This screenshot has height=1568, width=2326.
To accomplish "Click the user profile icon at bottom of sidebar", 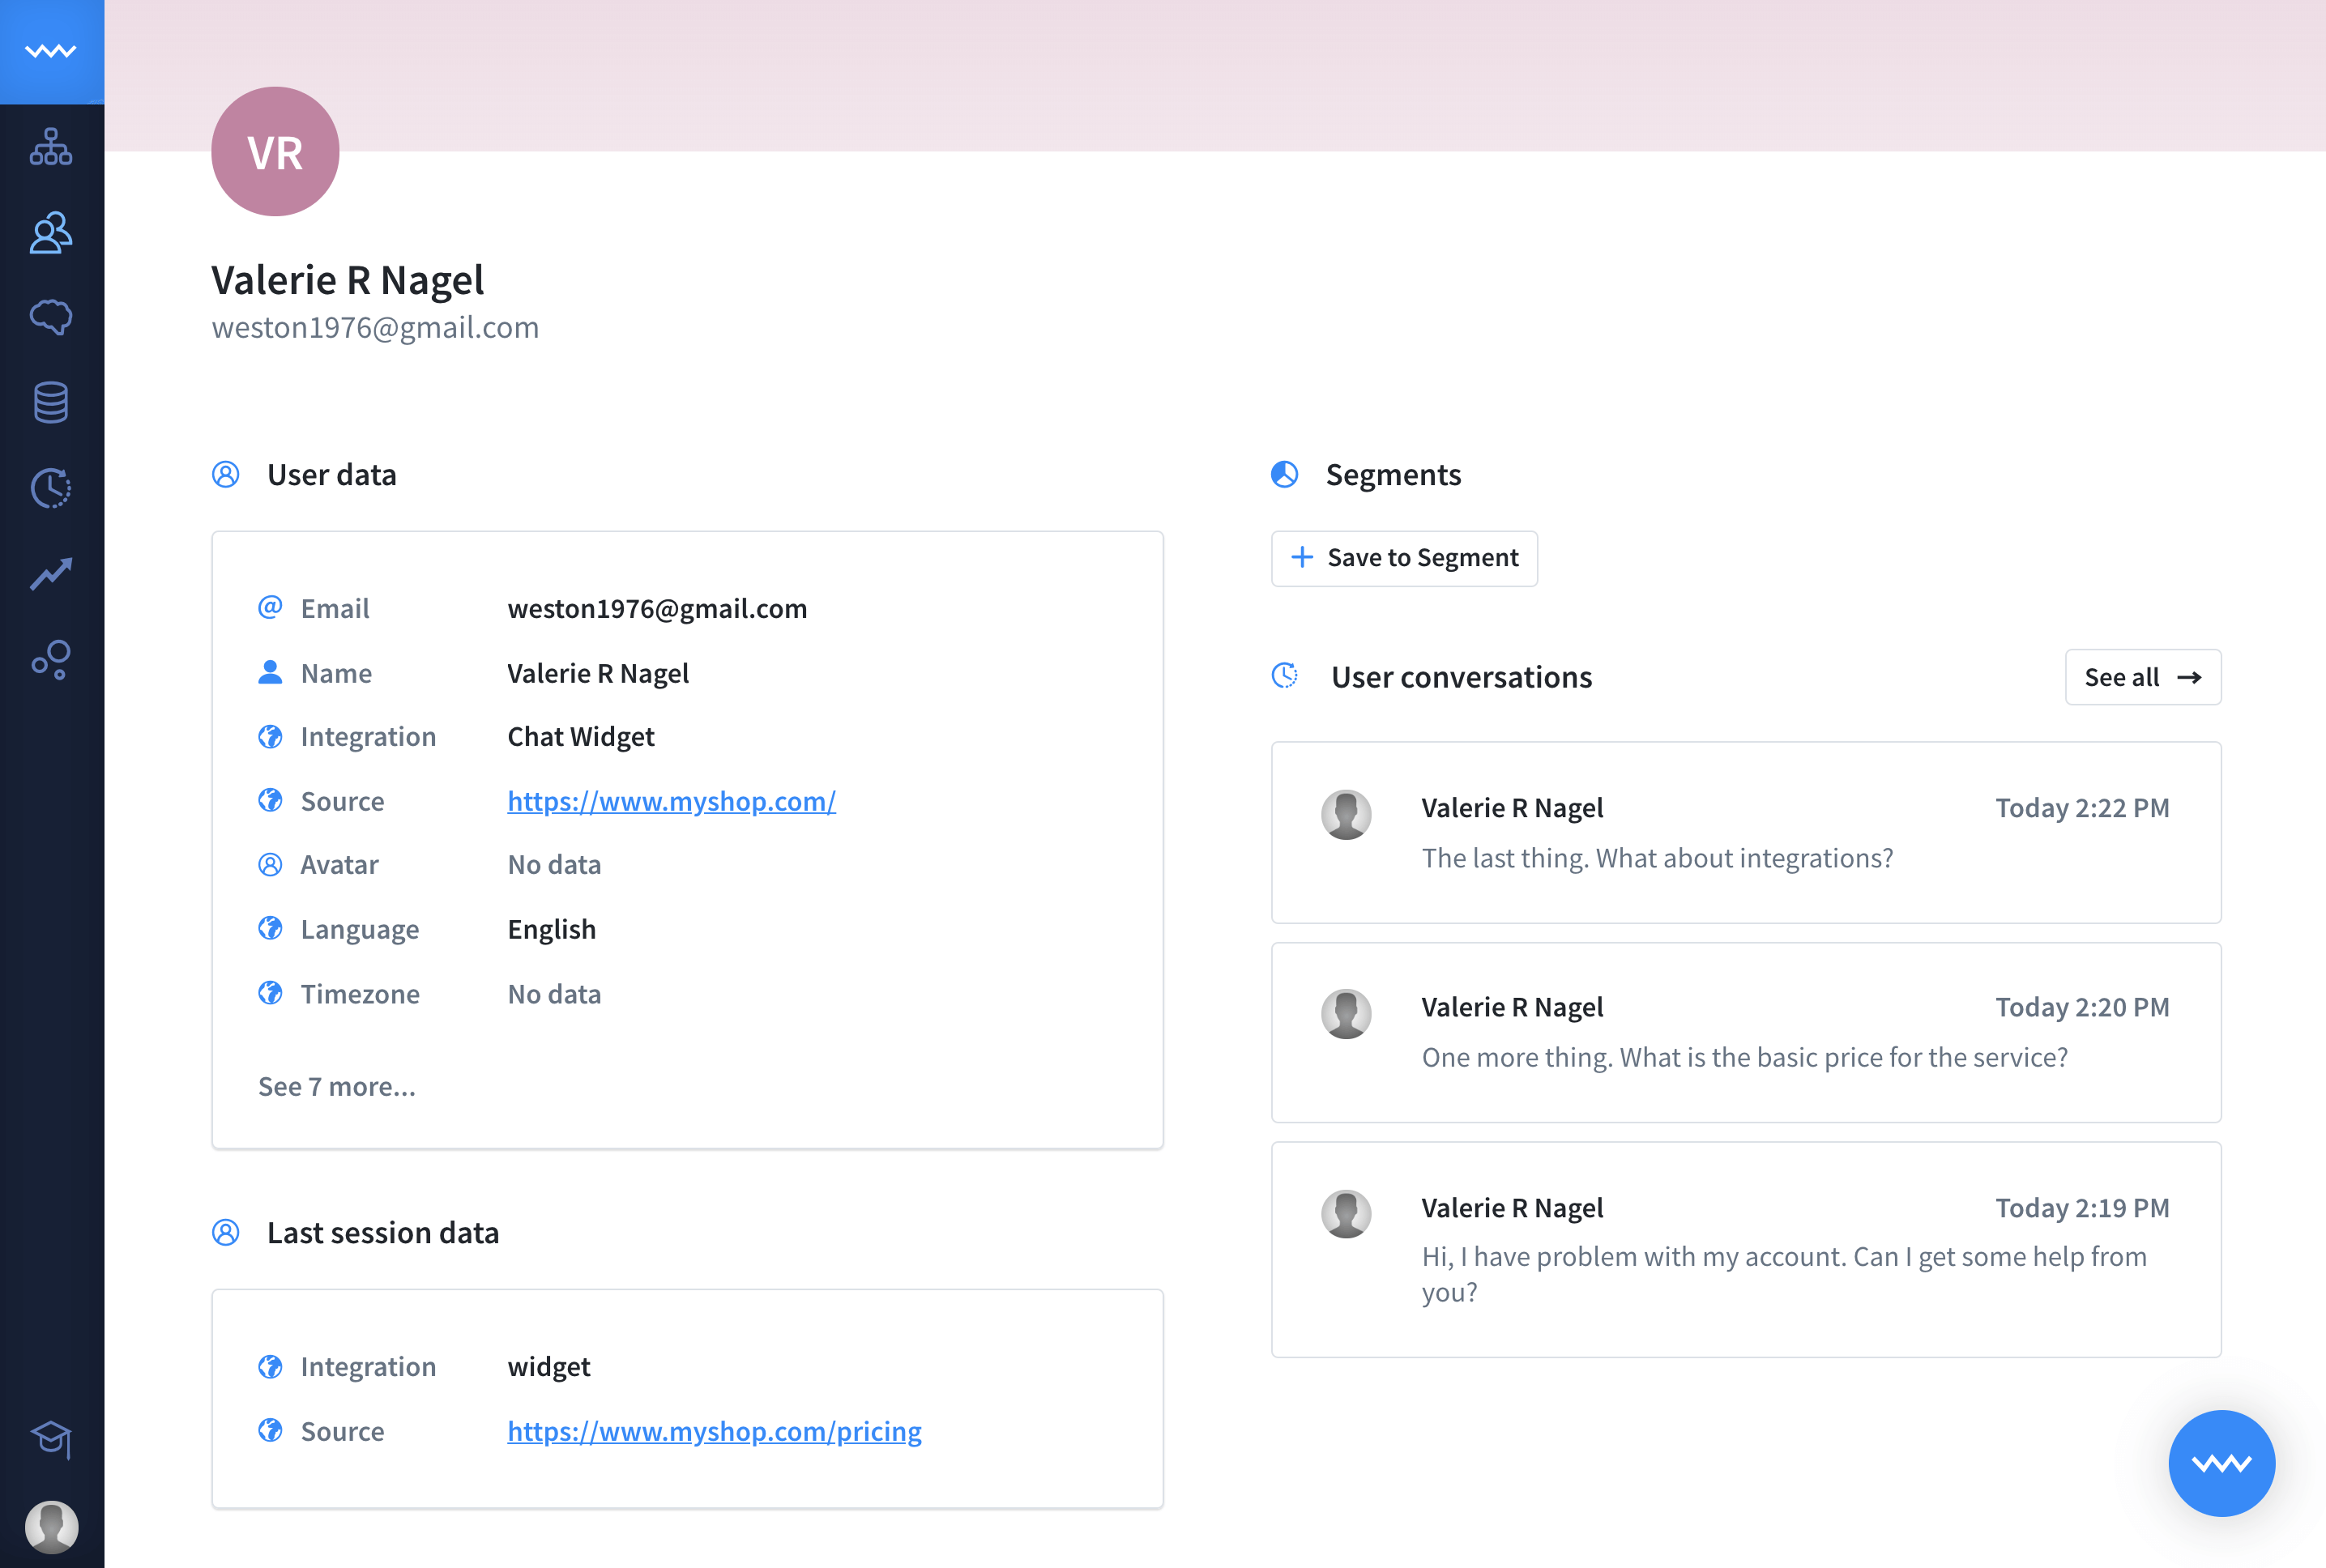I will point(51,1523).
